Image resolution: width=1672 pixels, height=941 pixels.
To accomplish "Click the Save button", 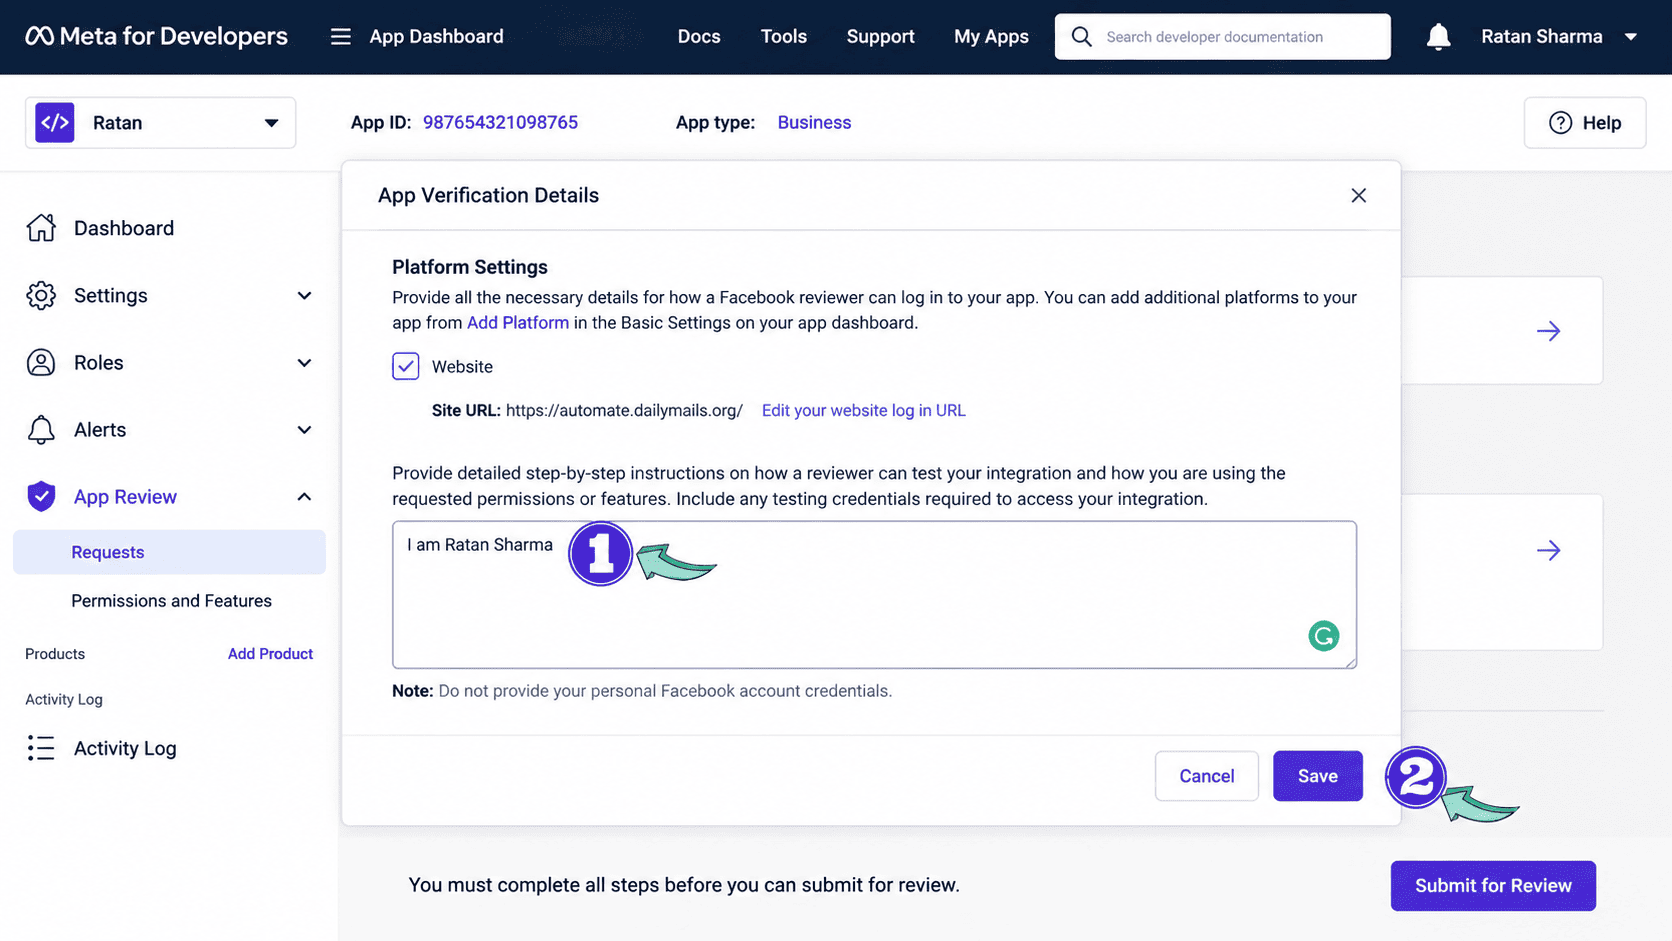I will (1317, 776).
